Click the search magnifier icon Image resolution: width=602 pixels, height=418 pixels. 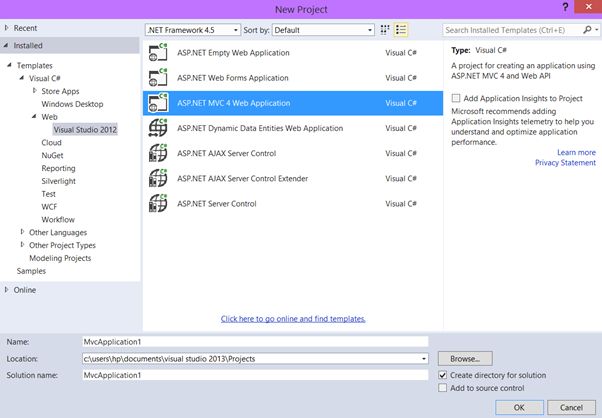click(x=587, y=30)
